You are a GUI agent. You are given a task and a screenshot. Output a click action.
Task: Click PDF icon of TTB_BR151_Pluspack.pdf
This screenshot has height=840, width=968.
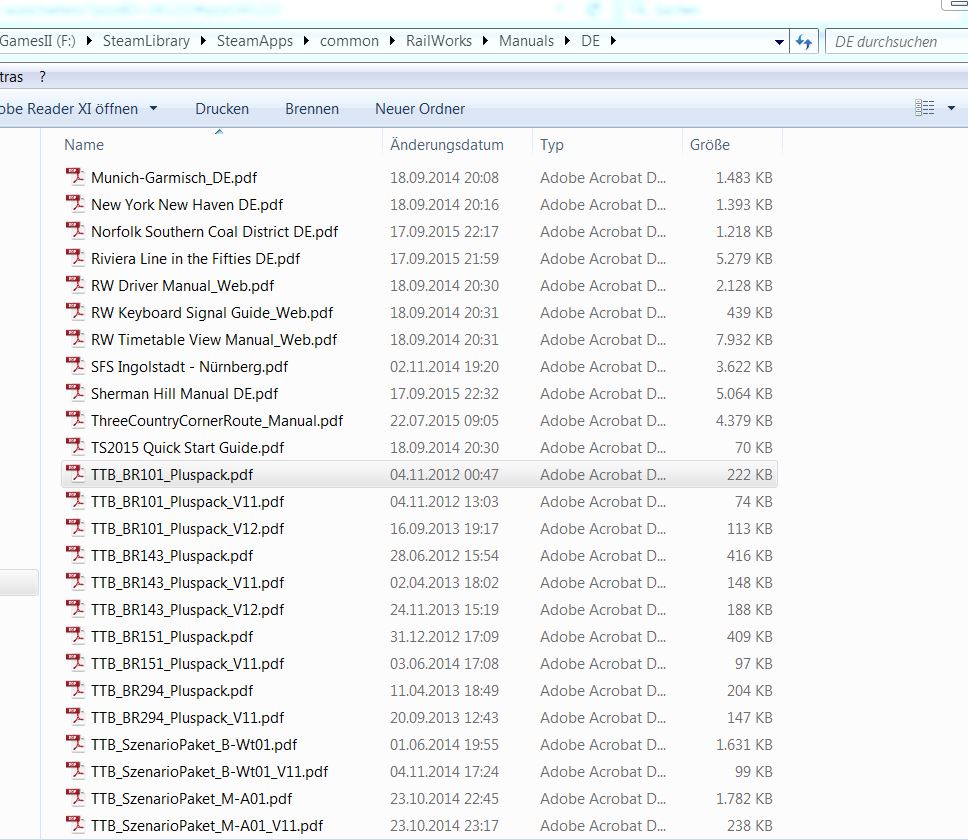(75, 636)
